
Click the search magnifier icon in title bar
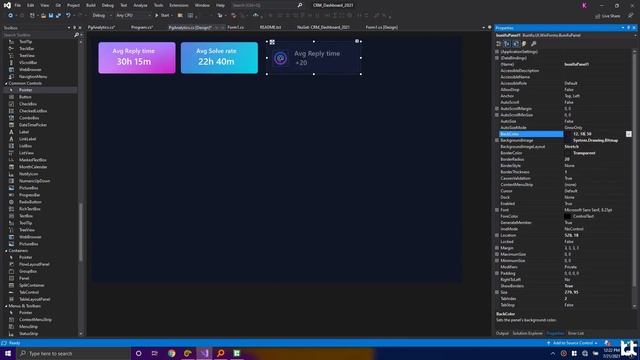pos(300,5)
